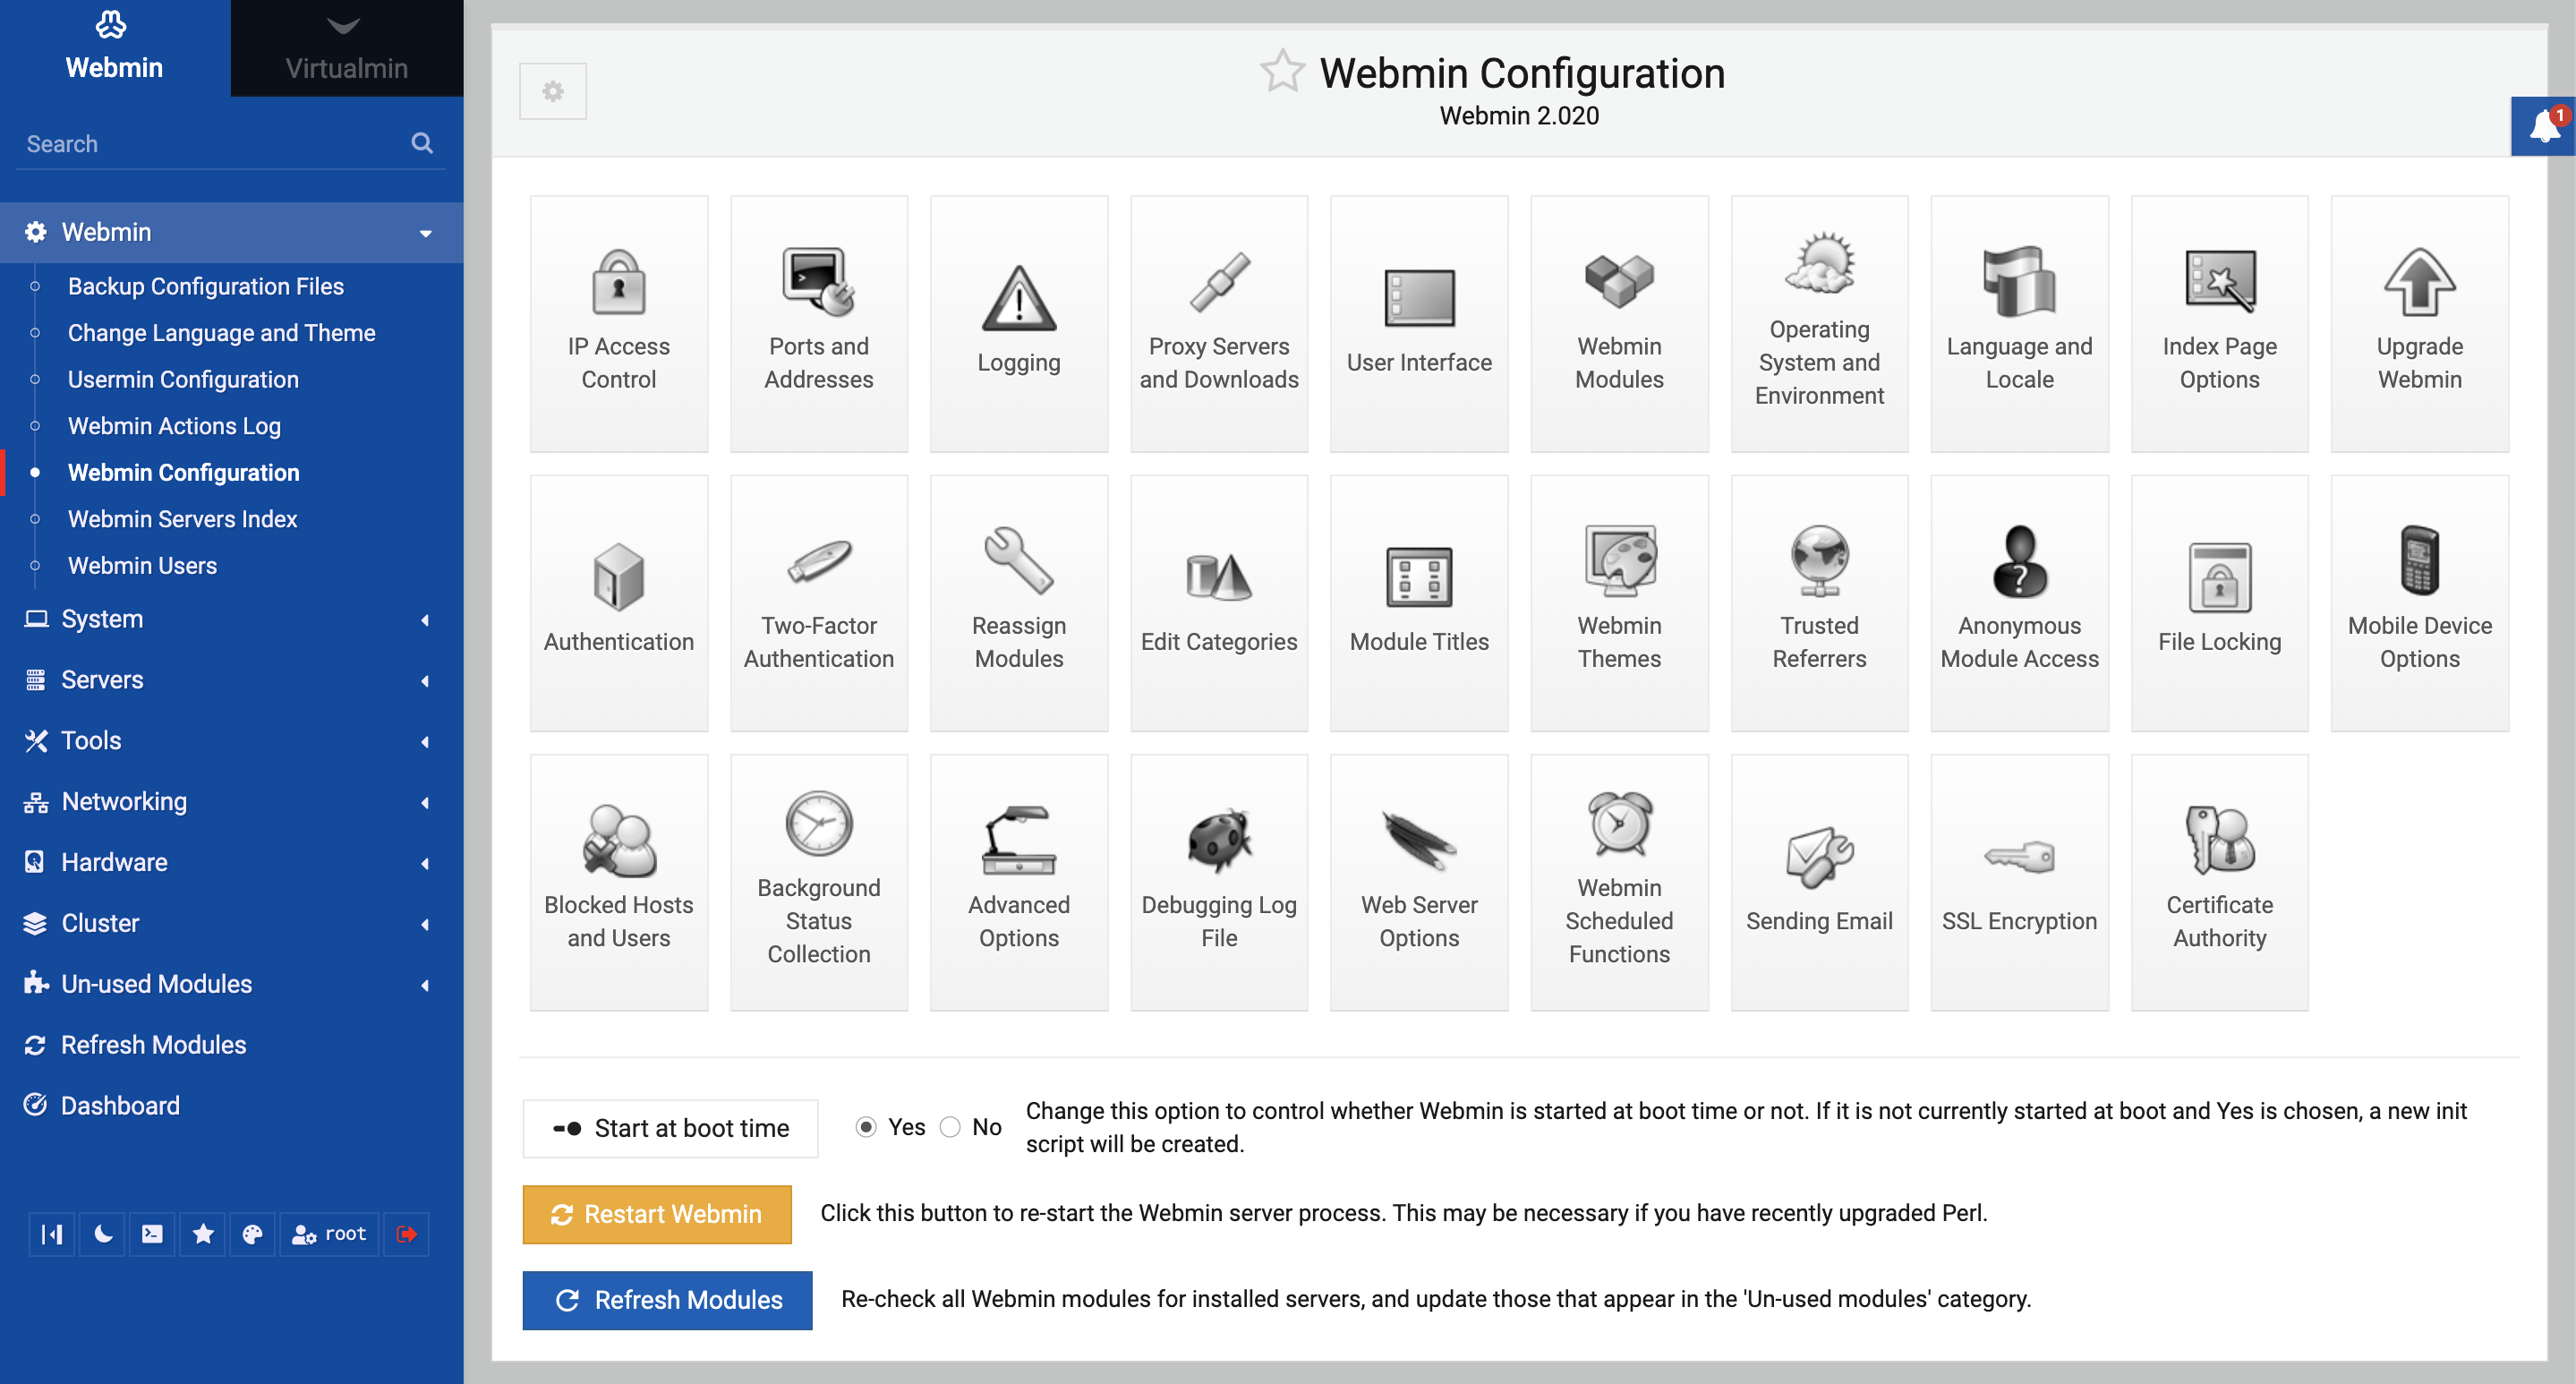The image size is (2576, 1384).
Task: Select No for Start at boot time
Action: [947, 1127]
